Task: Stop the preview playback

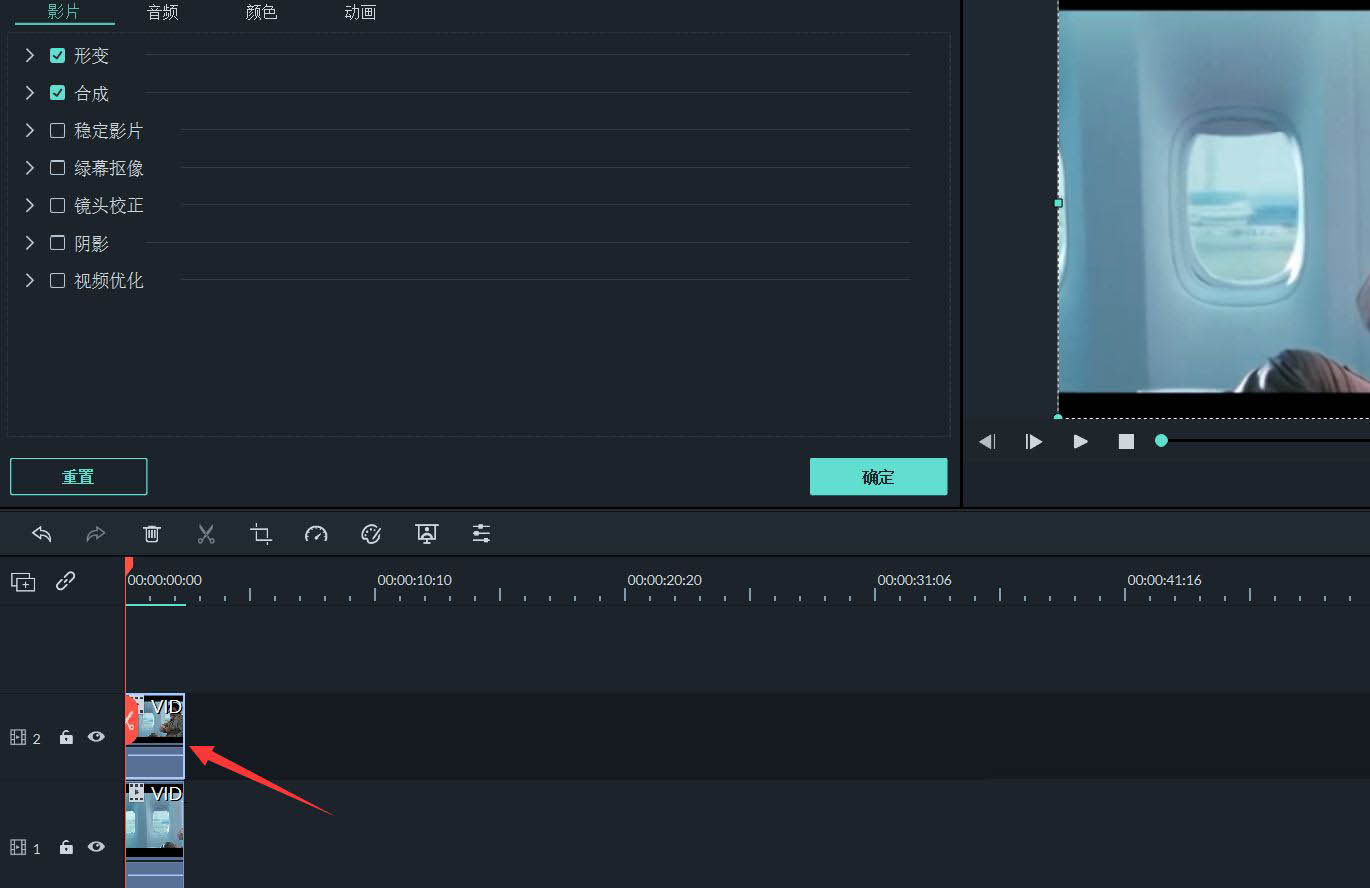Action: click(1126, 442)
